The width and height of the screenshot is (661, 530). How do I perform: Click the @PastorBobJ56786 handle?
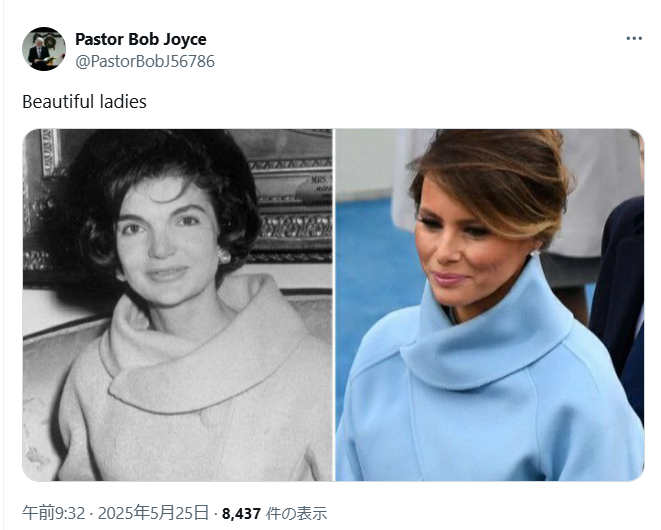click(x=145, y=62)
